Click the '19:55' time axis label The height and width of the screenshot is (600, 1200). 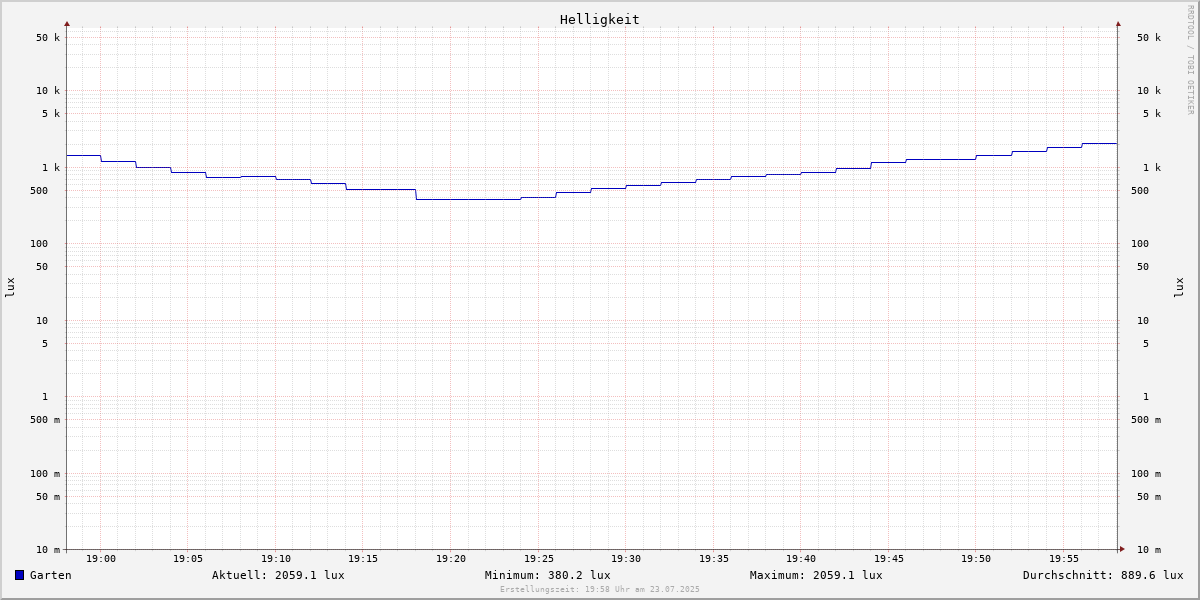1064,559
